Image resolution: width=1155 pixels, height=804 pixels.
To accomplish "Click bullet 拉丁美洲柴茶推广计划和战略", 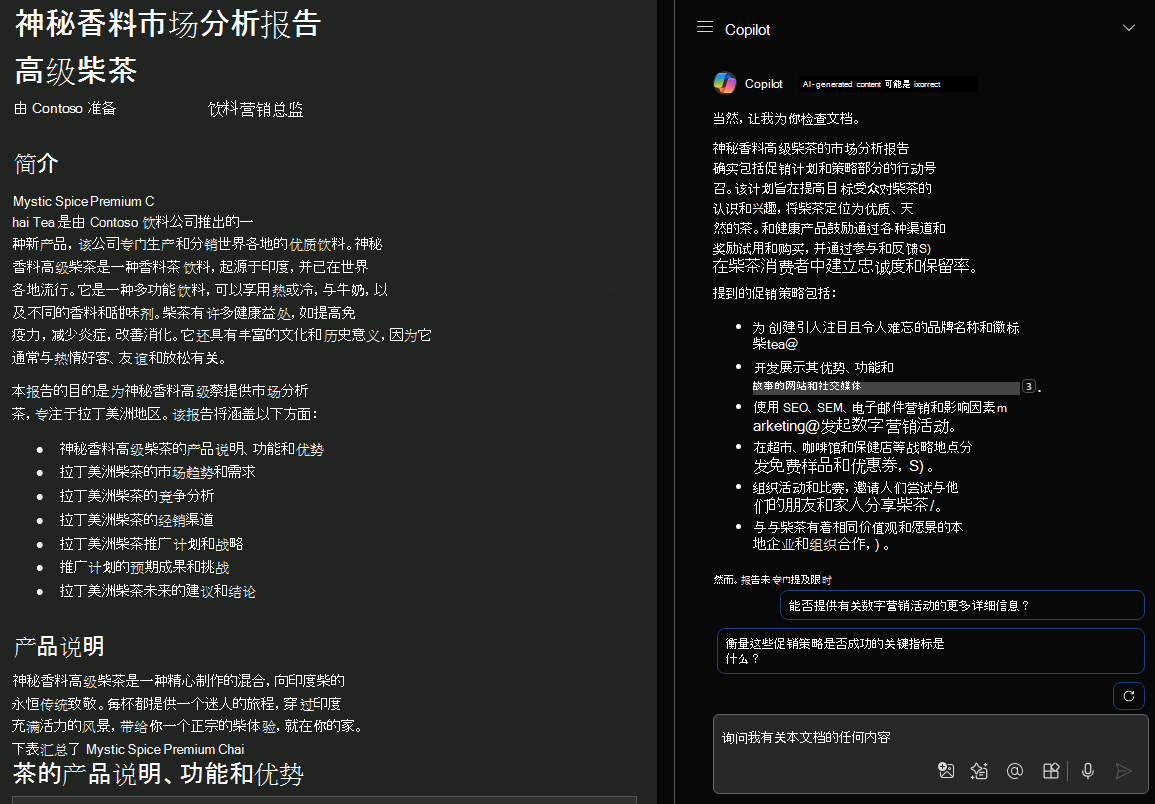I will [x=151, y=544].
